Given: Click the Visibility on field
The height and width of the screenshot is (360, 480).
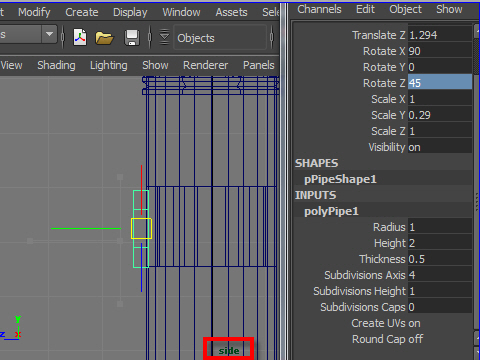Looking at the screenshot, I should click(440, 147).
